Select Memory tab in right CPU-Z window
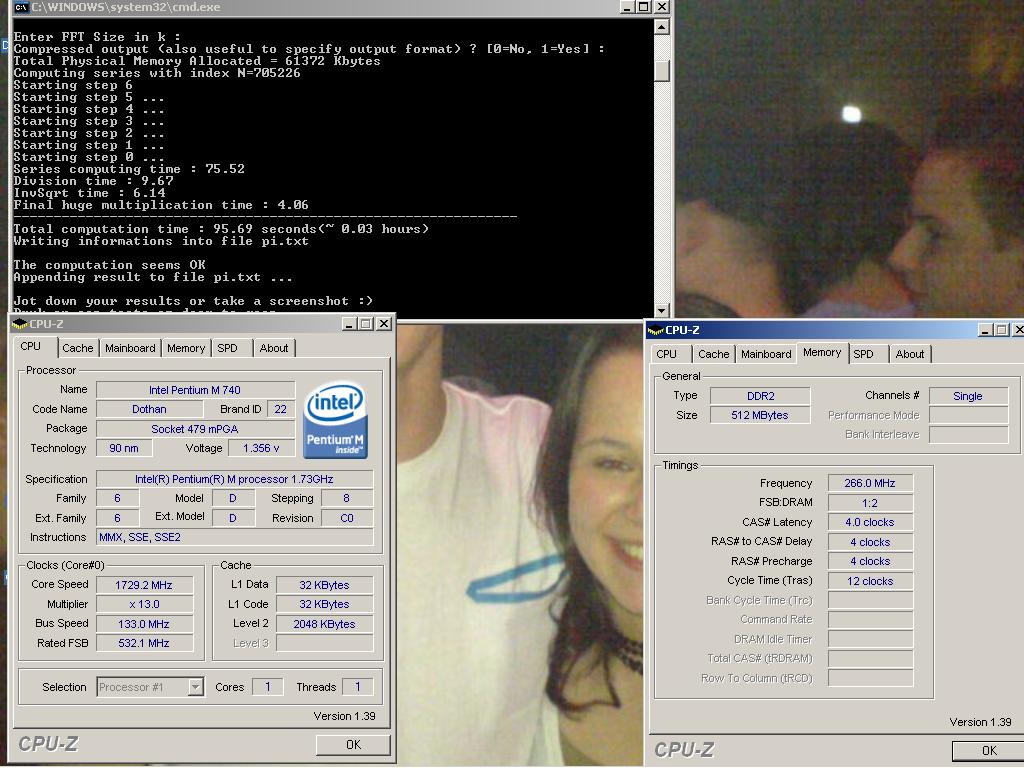The height and width of the screenshot is (768, 1024). pyautogui.click(x=822, y=353)
